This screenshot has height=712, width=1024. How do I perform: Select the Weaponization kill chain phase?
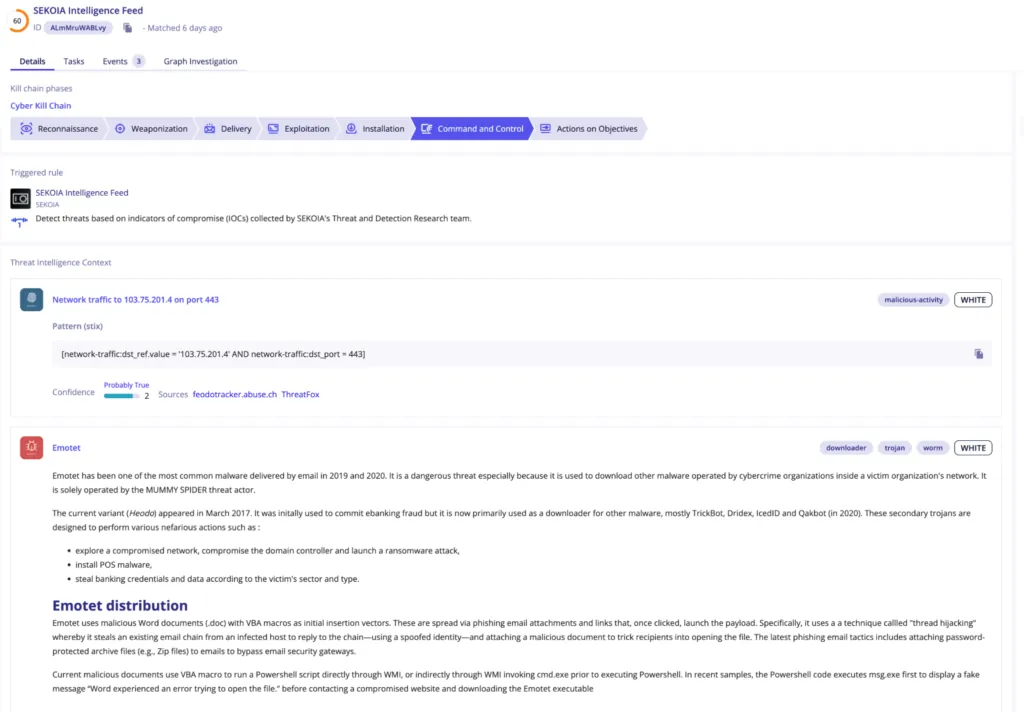point(152,129)
